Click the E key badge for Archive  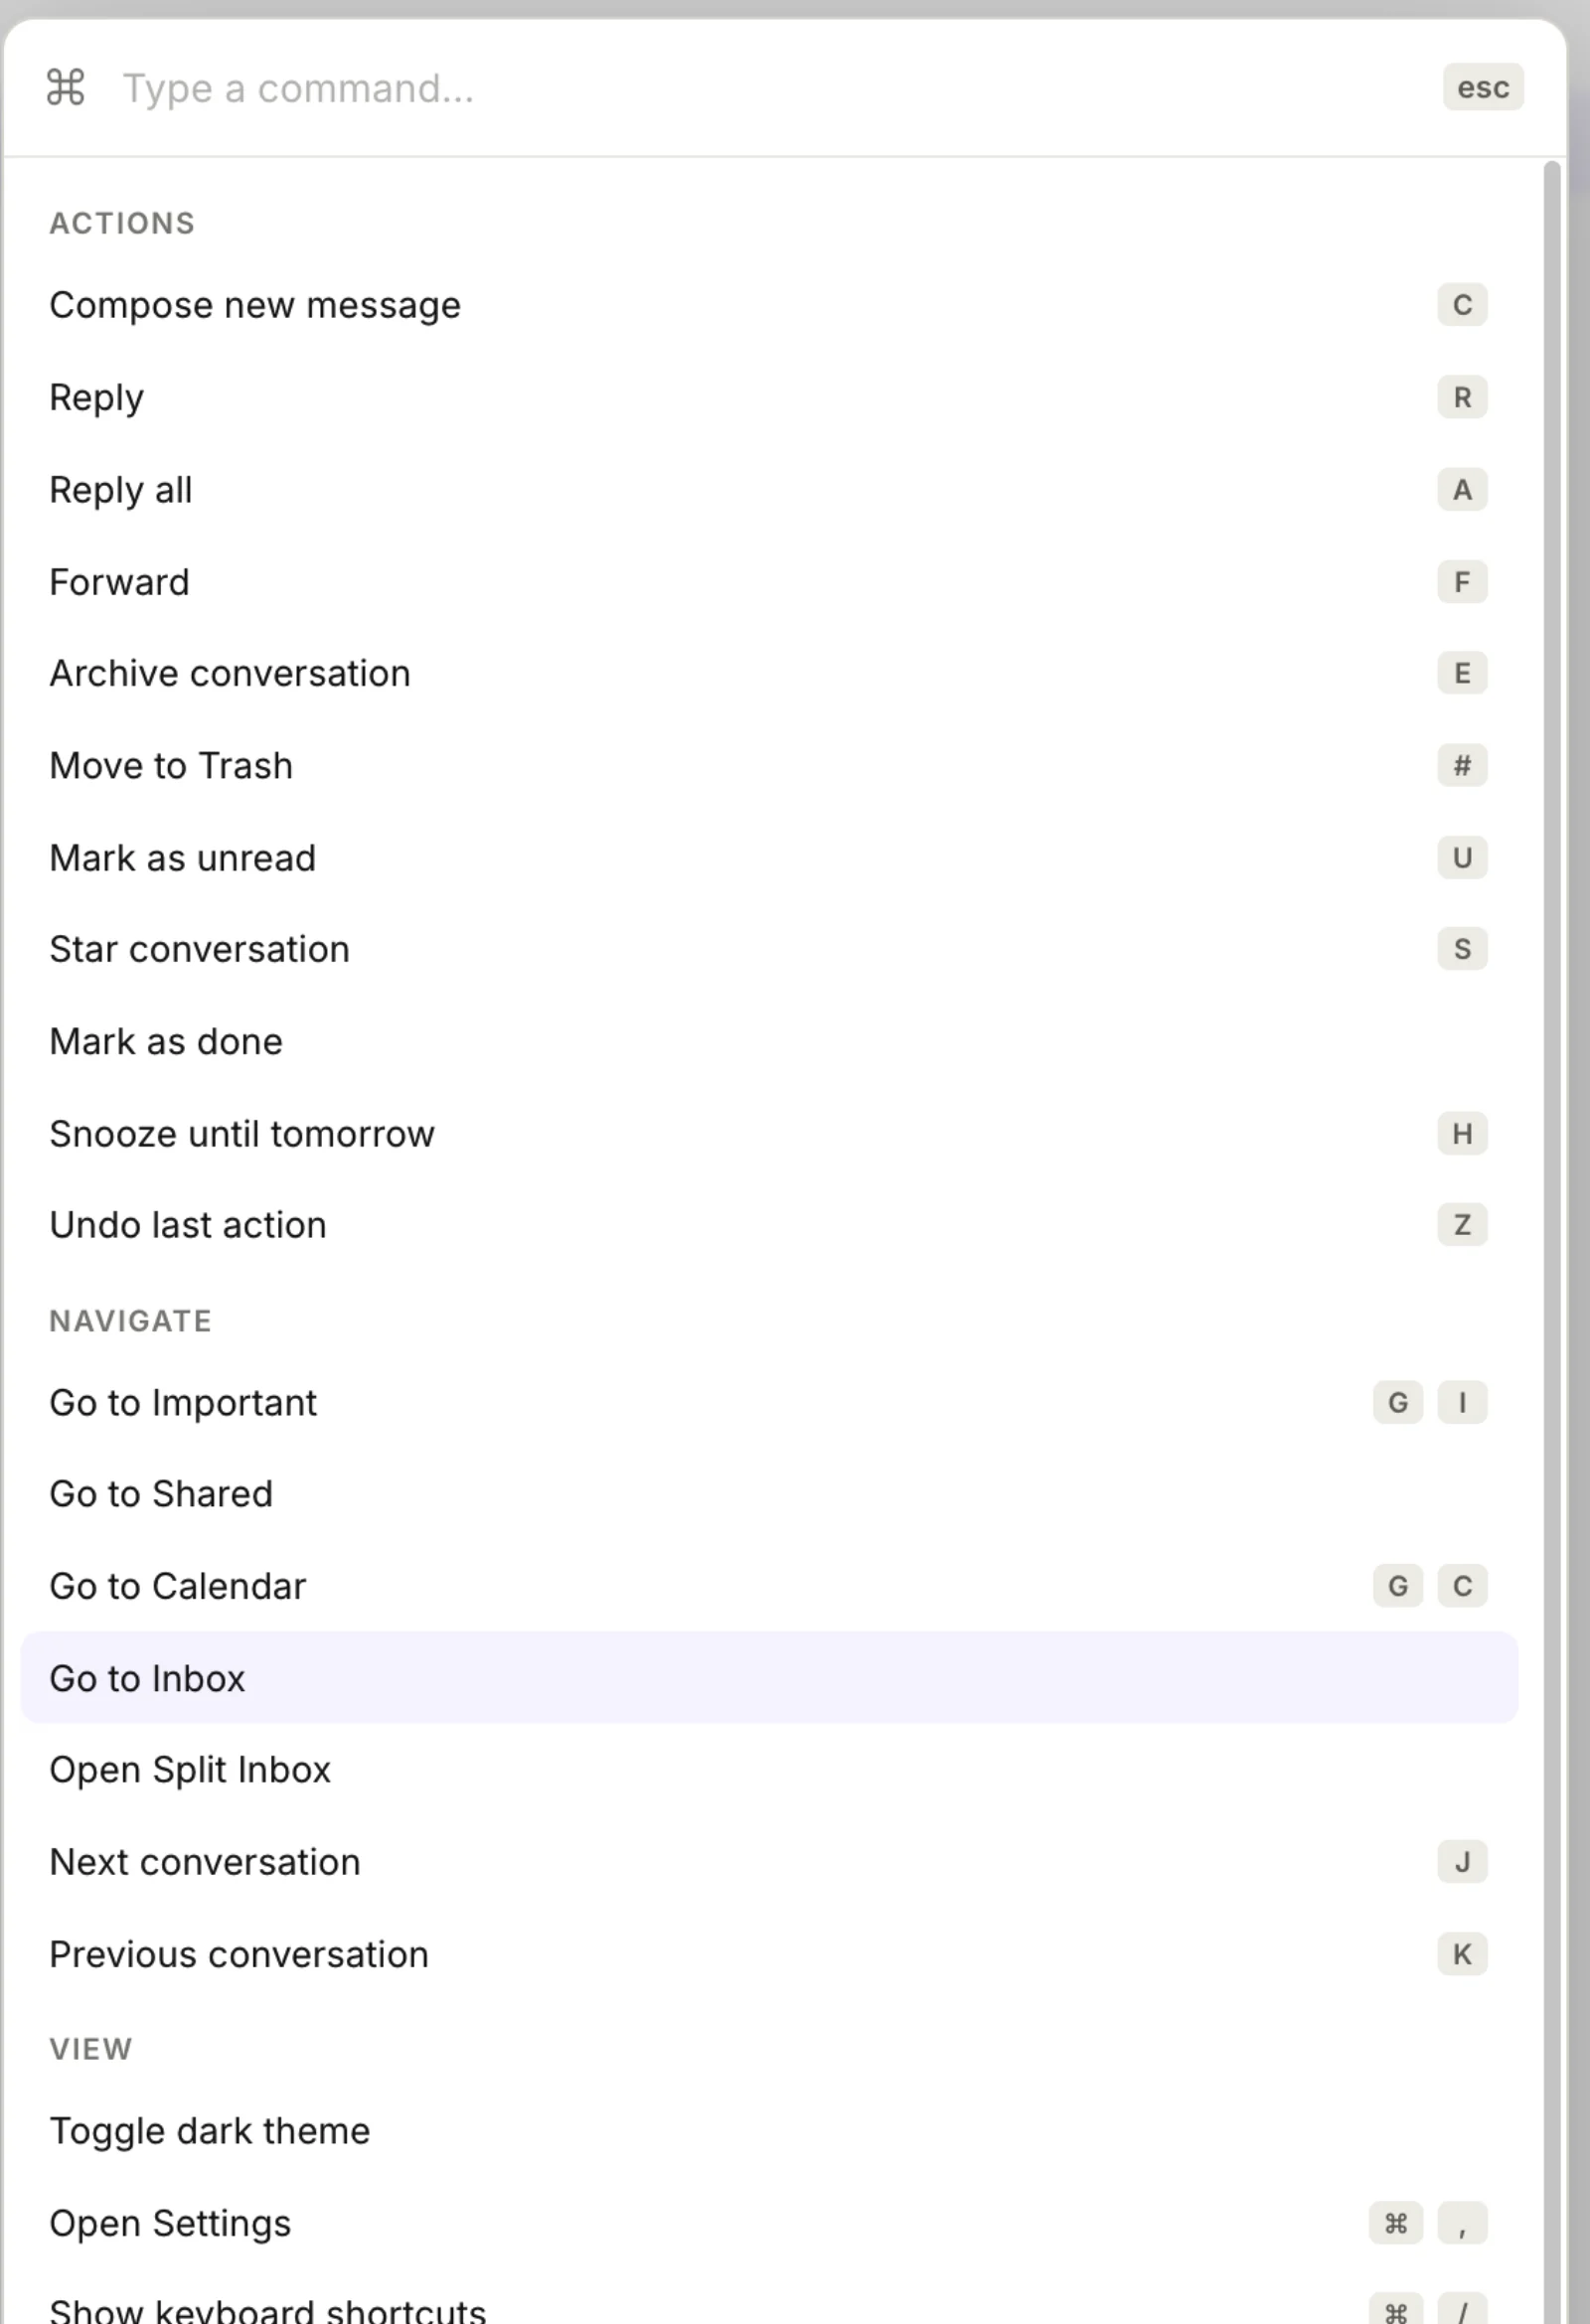(1462, 674)
